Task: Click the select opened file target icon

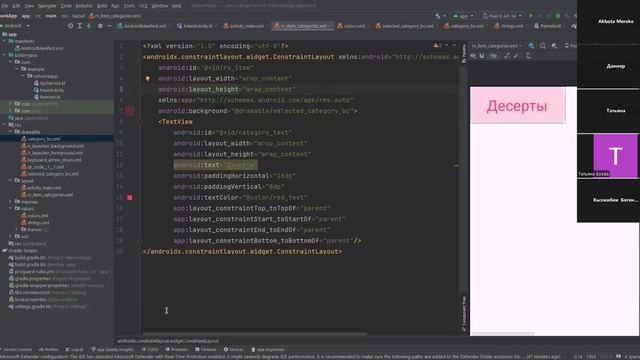Action: pos(71,26)
